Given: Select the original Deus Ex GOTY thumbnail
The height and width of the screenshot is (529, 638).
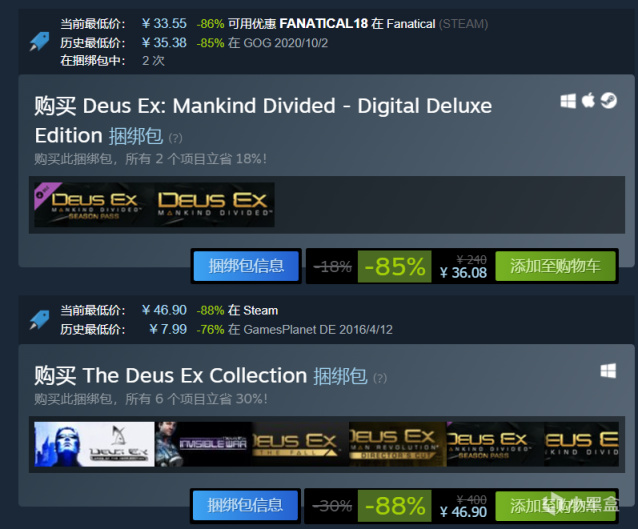Looking at the screenshot, I should (x=94, y=444).
